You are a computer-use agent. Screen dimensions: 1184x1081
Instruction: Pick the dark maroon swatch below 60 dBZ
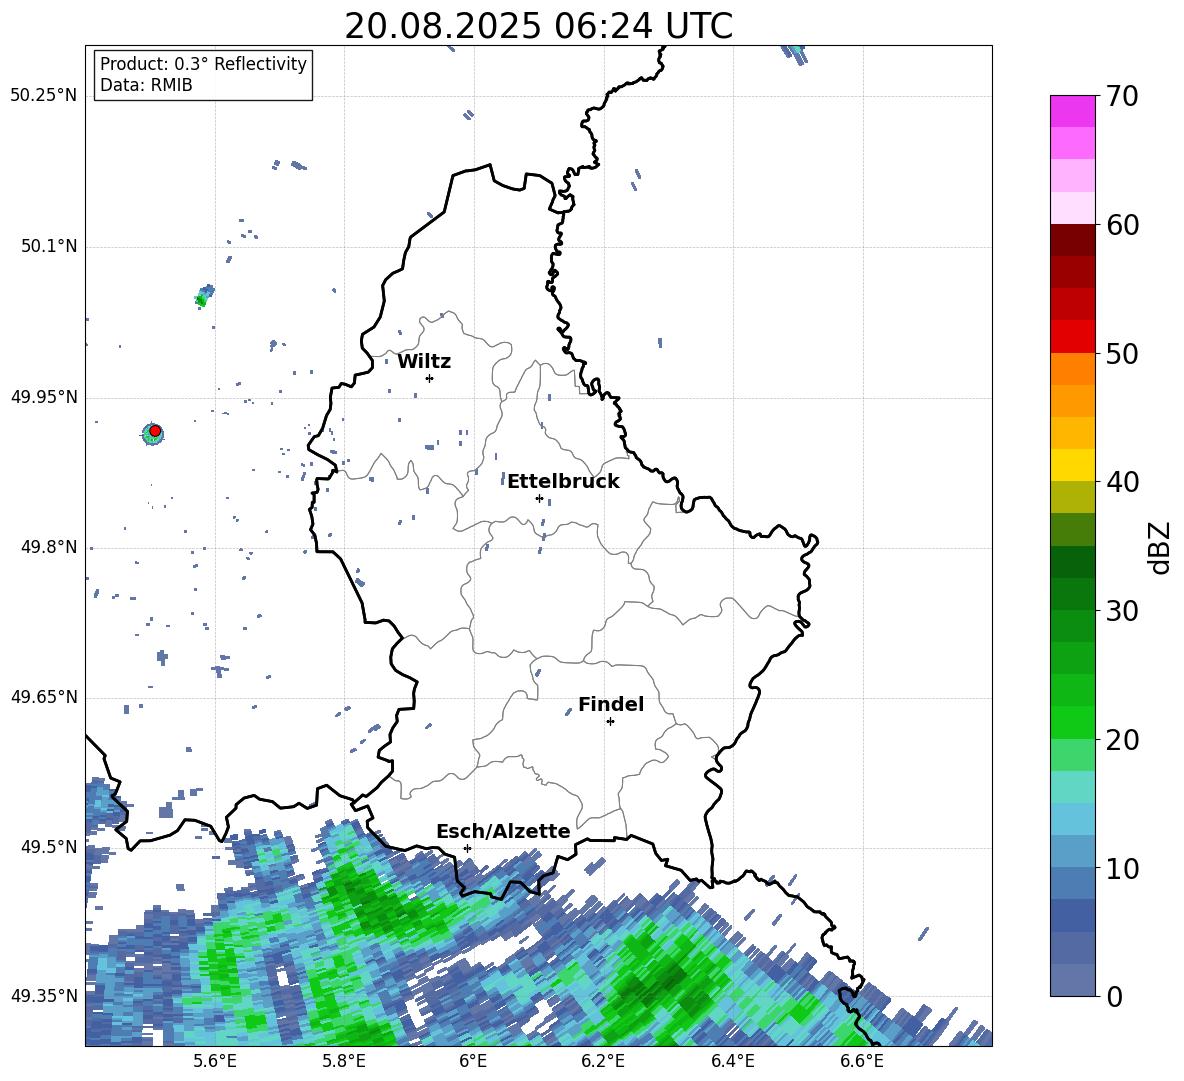(x=1072, y=240)
